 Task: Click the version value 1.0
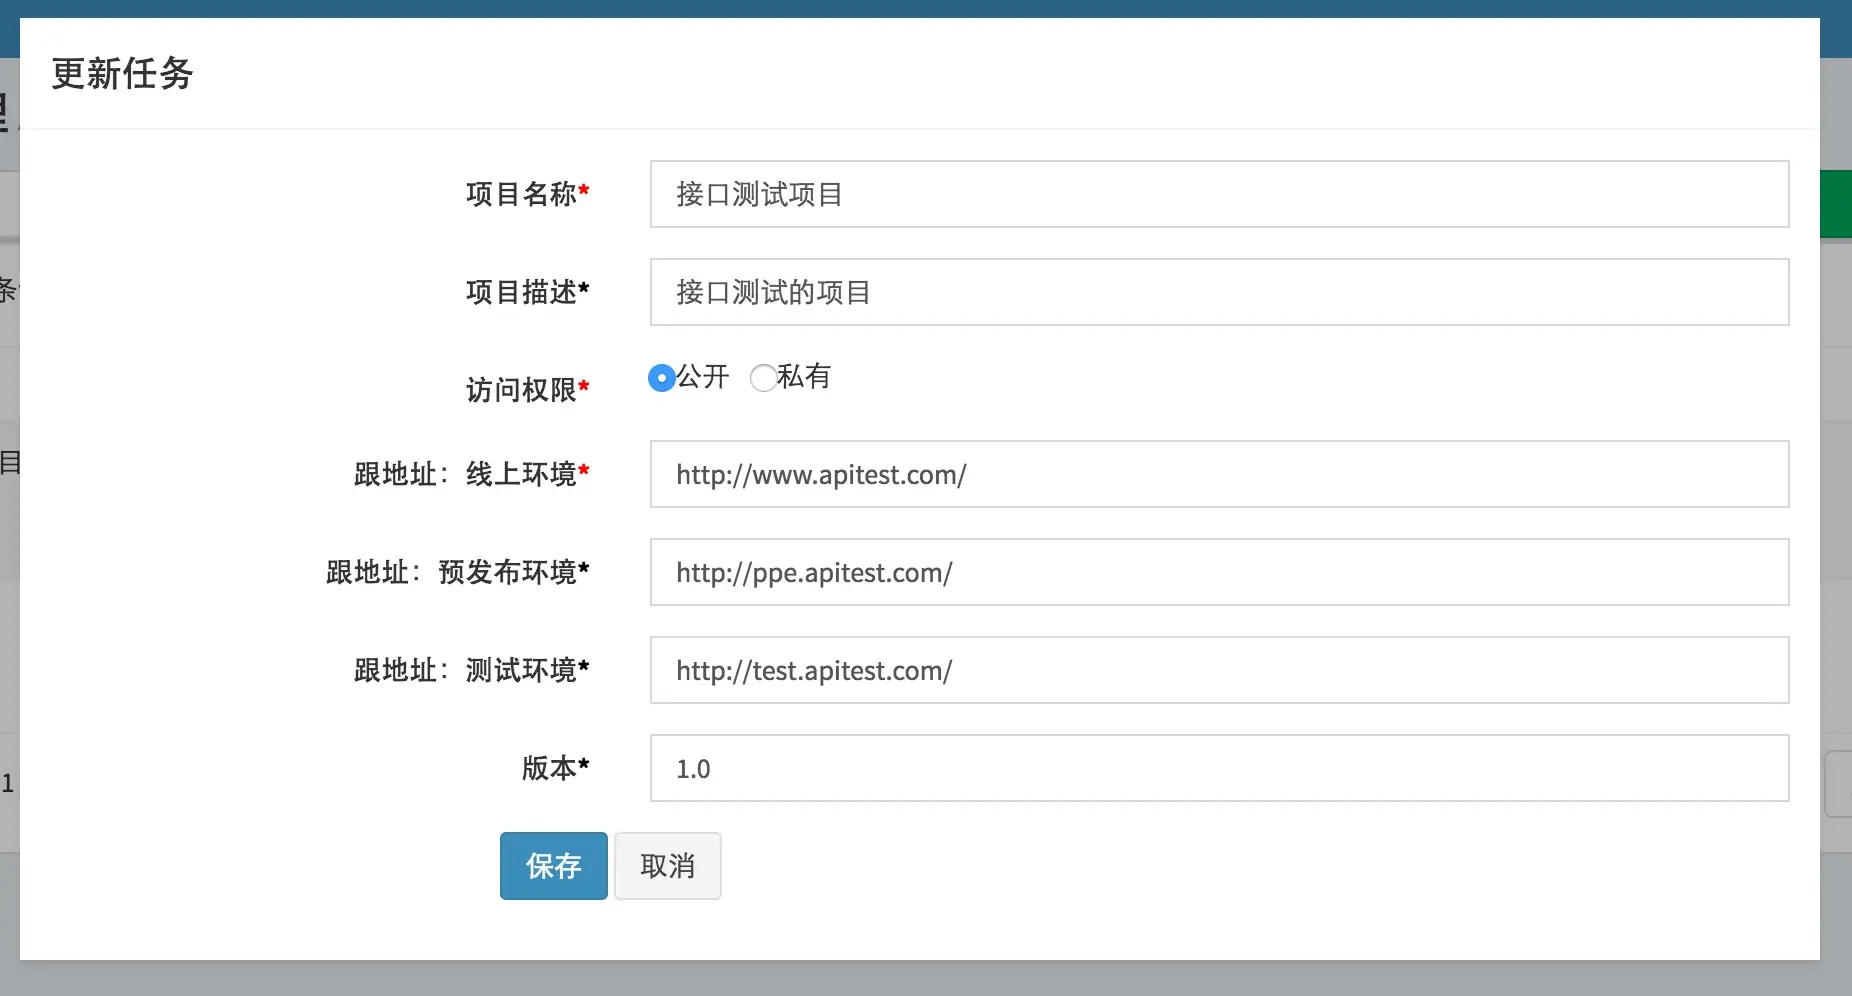[x=692, y=768]
